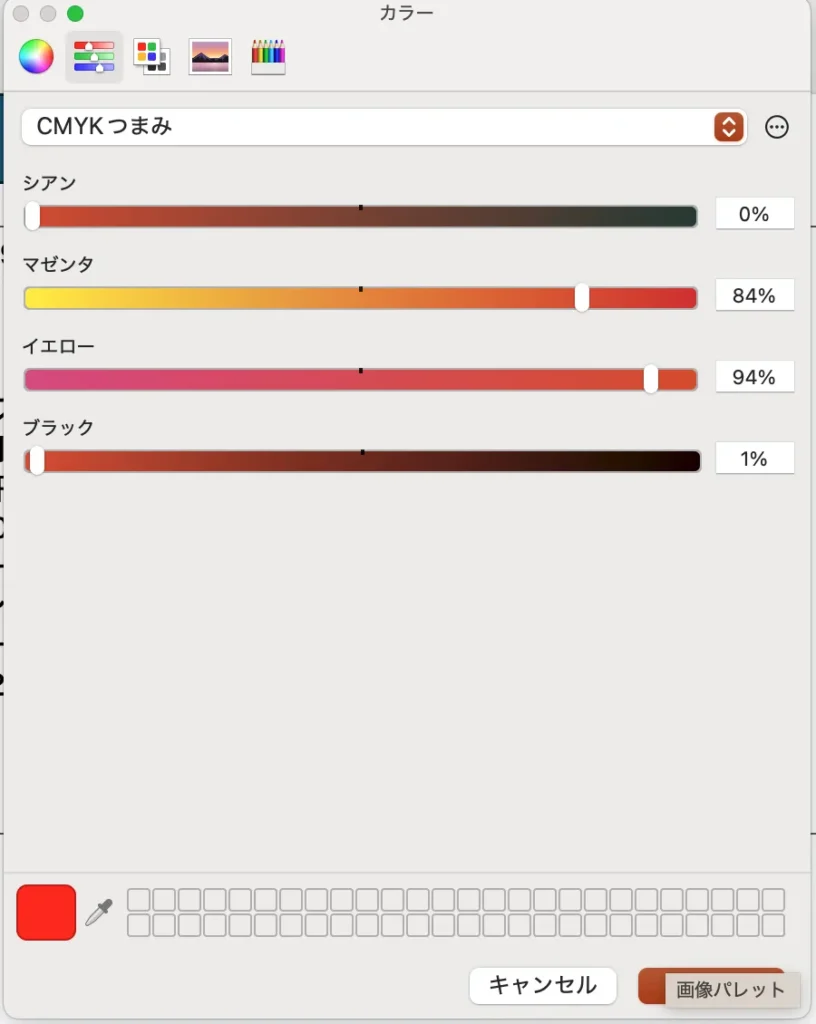Edit the イエロー 94% value field
This screenshot has width=816, height=1024.
754,377
